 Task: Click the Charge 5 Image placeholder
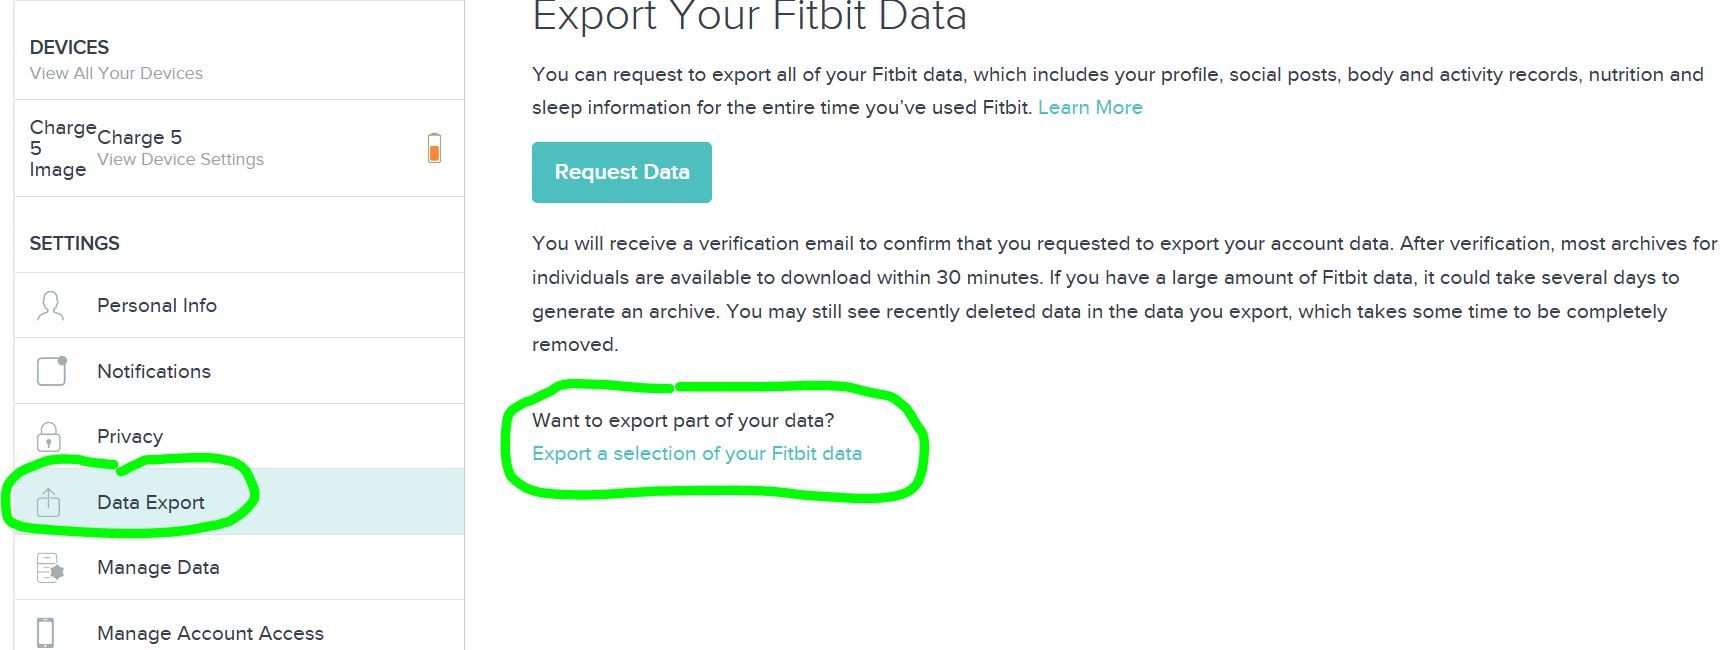pyautogui.click(x=58, y=148)
